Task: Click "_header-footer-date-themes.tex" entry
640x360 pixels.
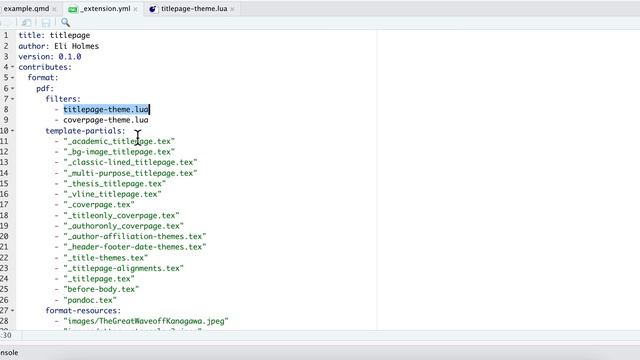Action: click(x=135, y=247)
